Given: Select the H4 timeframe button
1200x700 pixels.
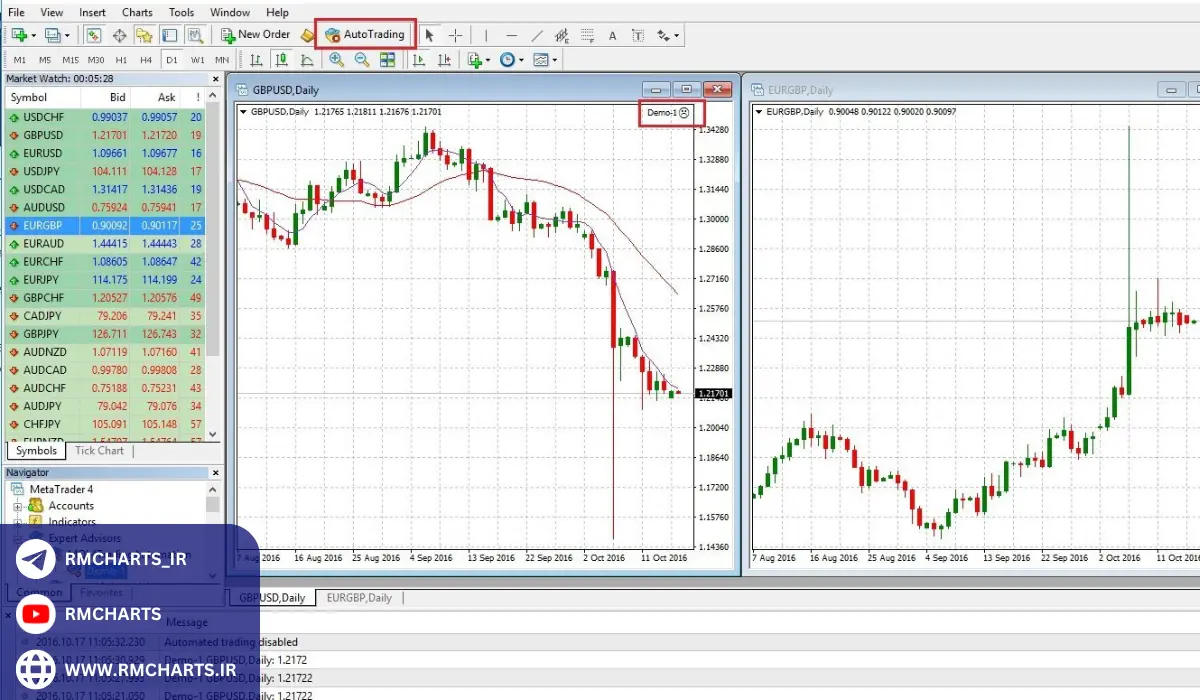Looking at the screenshot, I should coord(146,60).
